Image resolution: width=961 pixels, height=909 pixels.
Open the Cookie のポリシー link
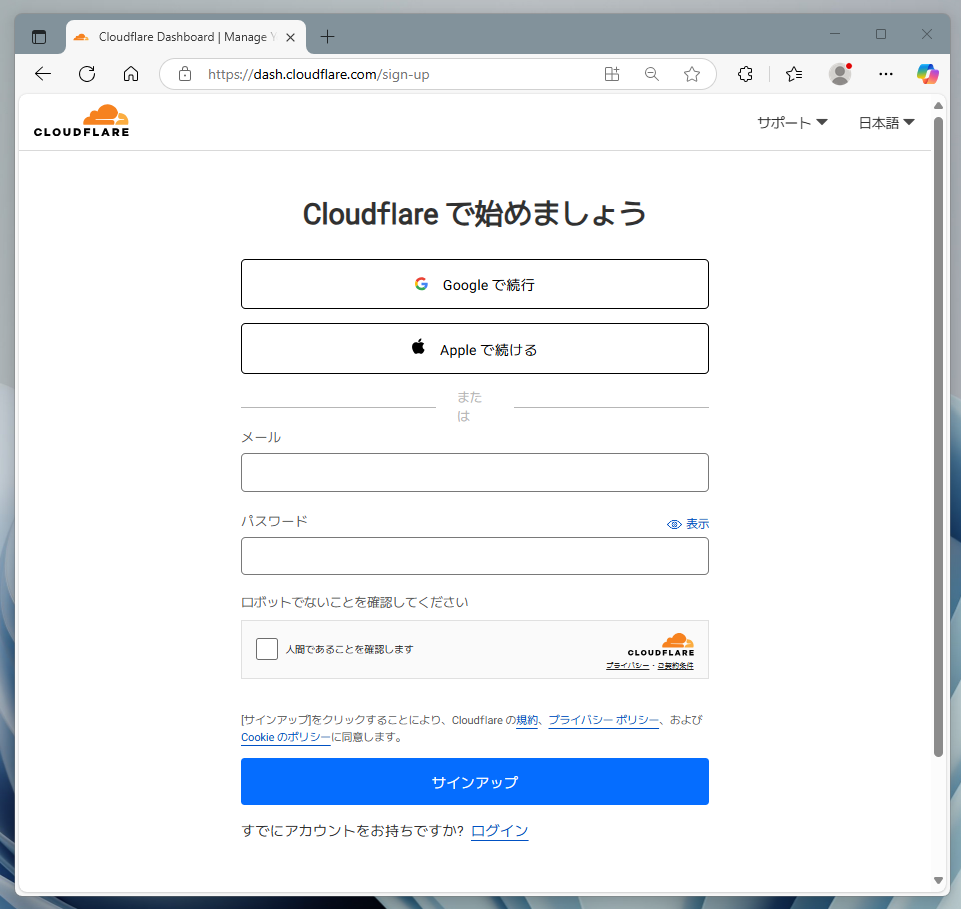coord(286,737)
